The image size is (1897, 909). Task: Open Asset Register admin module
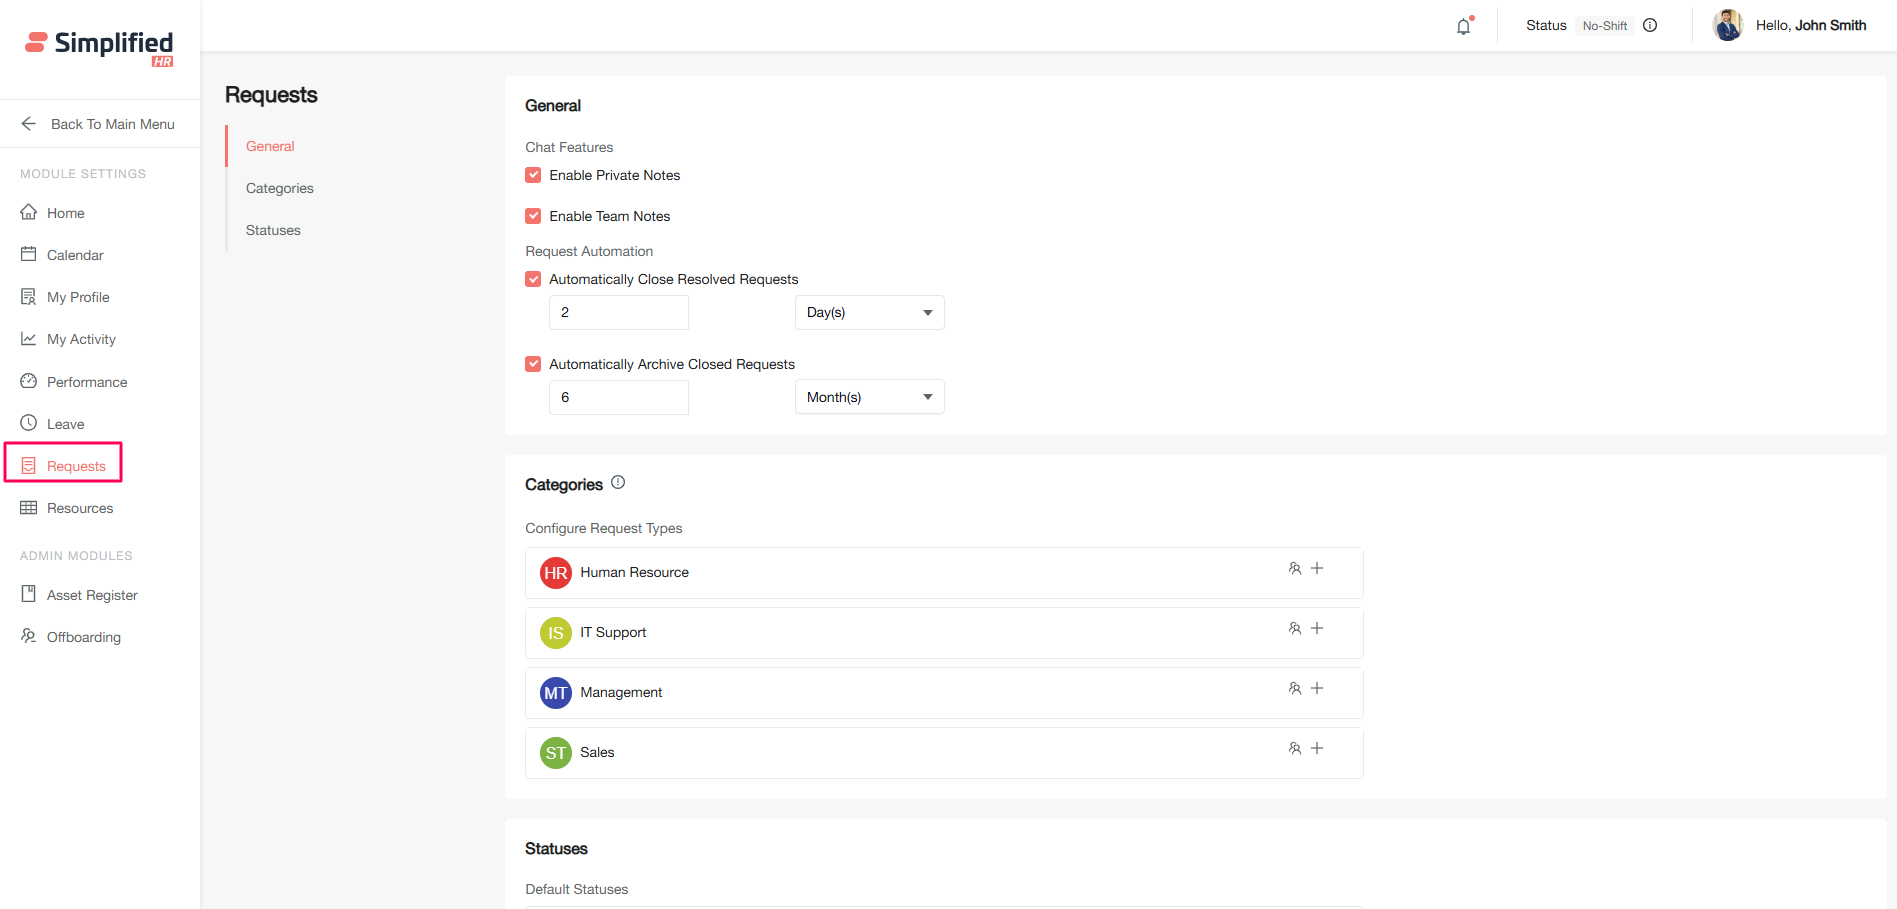pyautogui.click(x=92, y=595)
